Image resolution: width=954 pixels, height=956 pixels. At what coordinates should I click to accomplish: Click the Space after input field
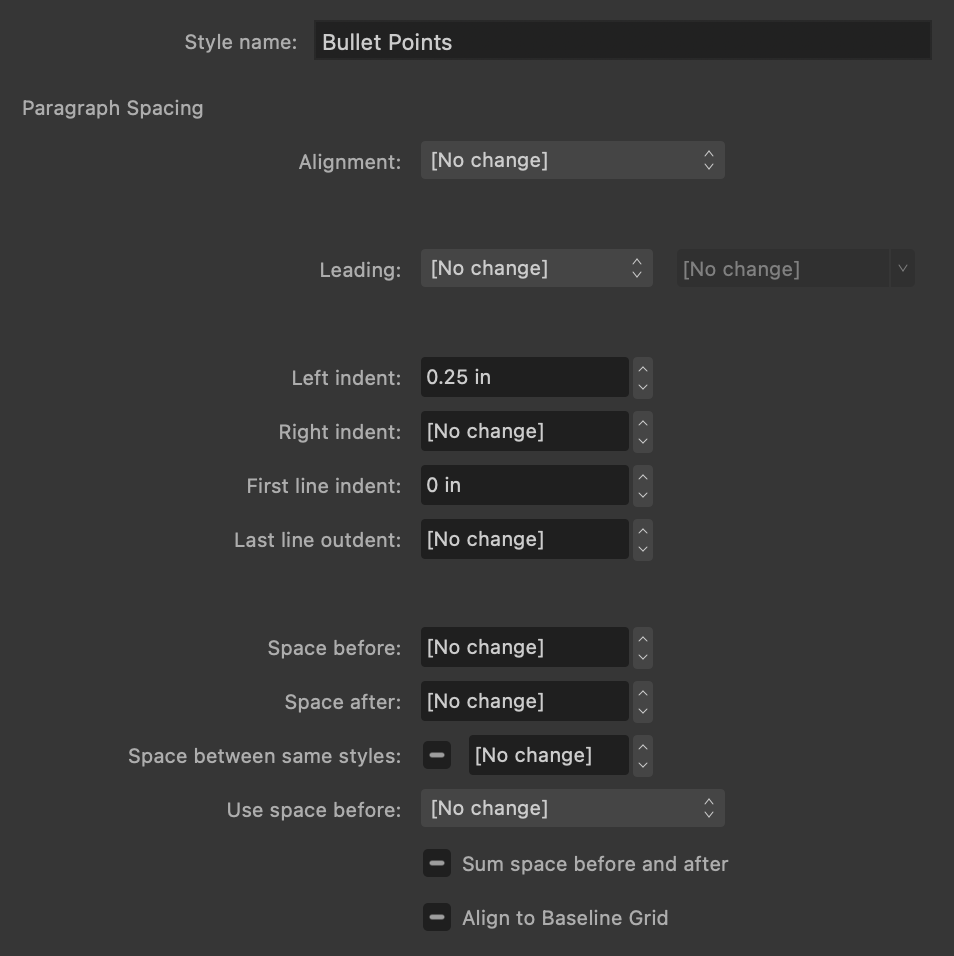coord(524,701)
